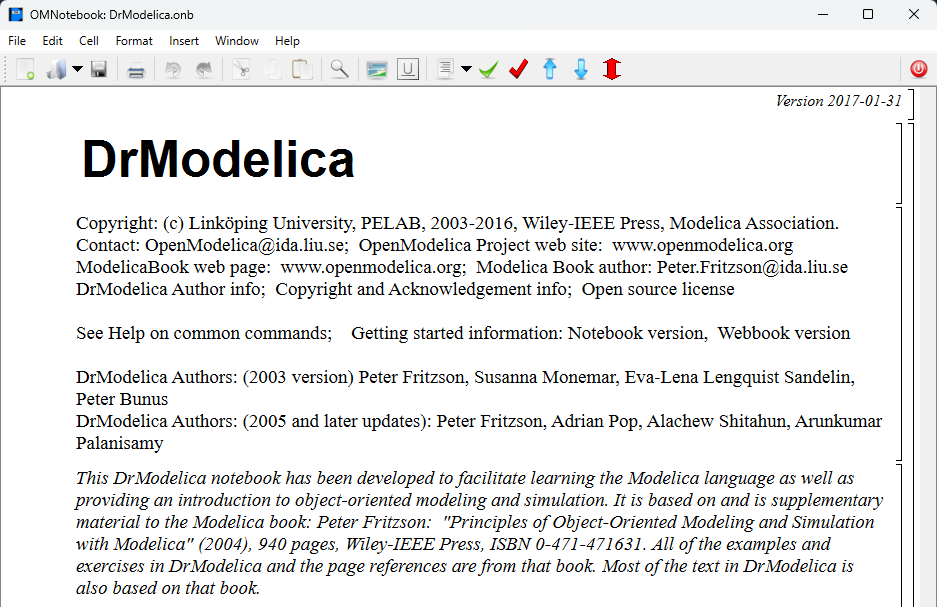Screen dimensions: 937x607
Task: Open the cell type dropdown arrow
Action: 467,69
